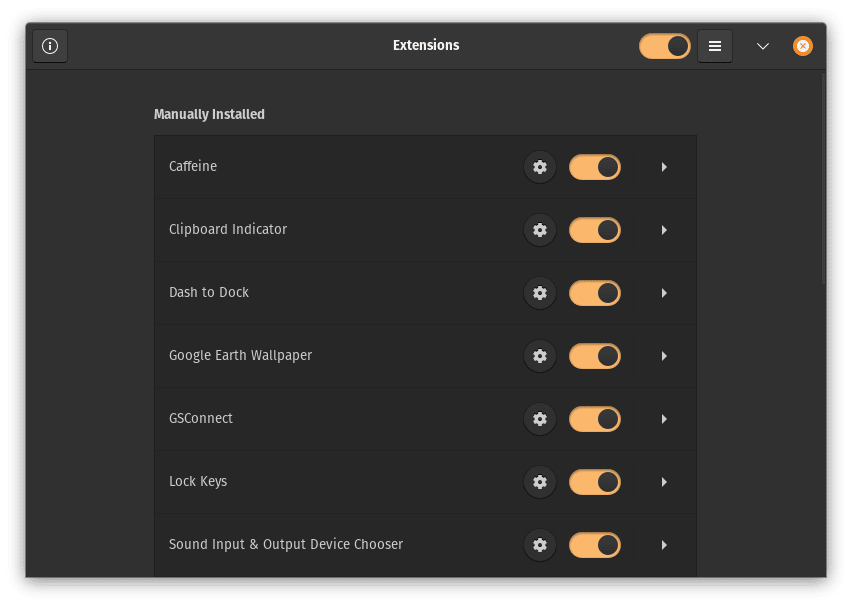Disable the Caffeine extension

594,167
